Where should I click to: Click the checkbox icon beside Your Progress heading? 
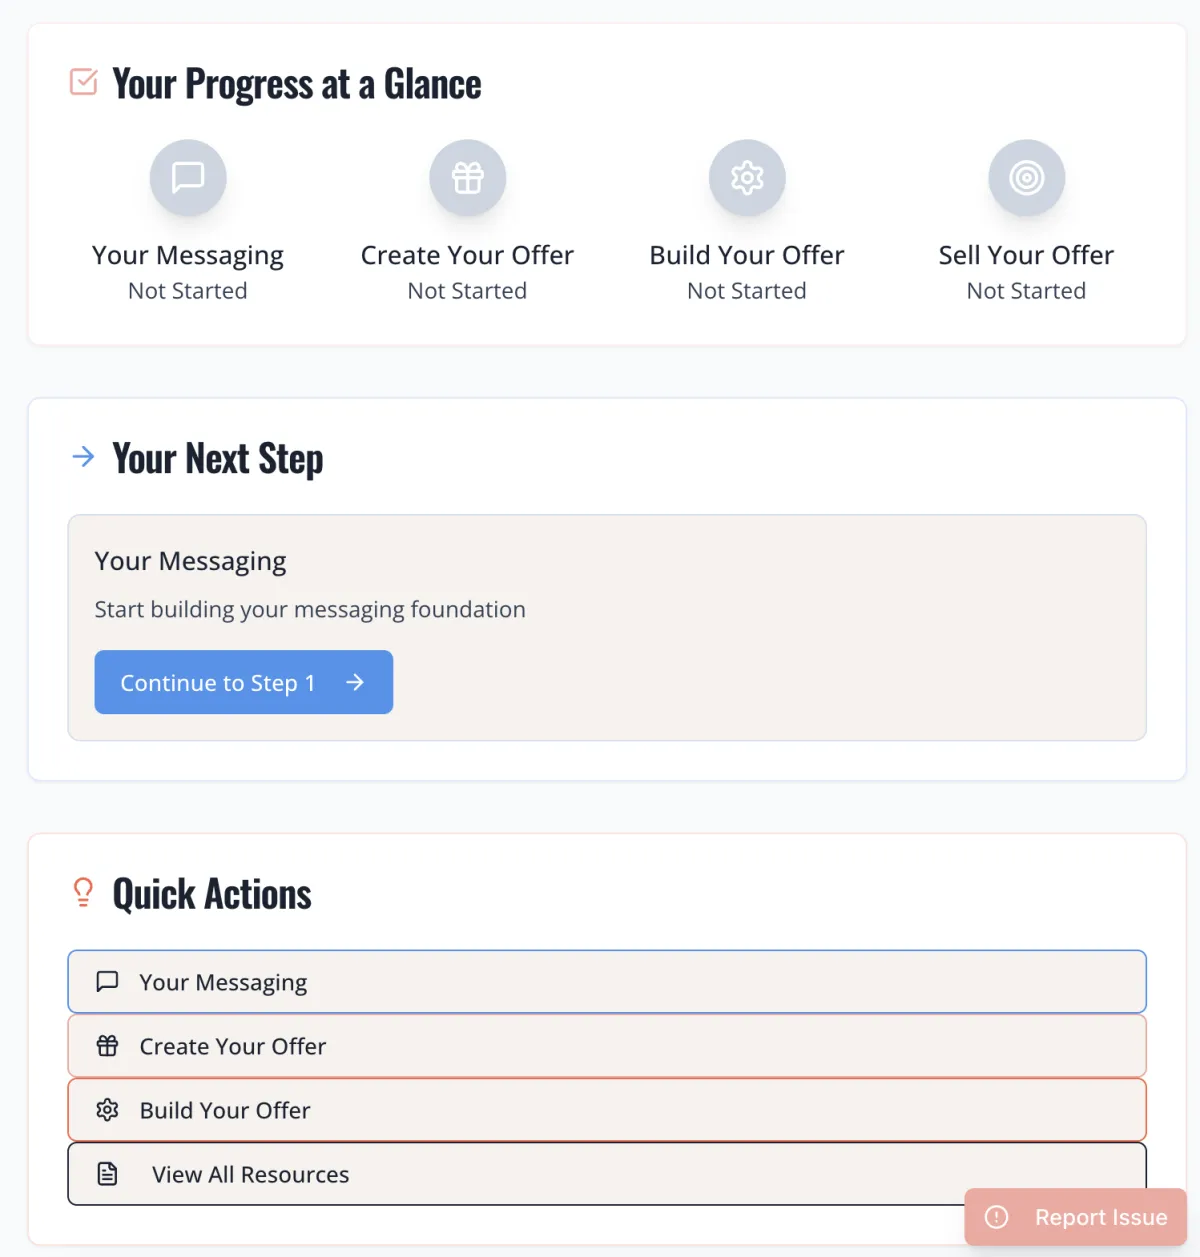(84, 82)
